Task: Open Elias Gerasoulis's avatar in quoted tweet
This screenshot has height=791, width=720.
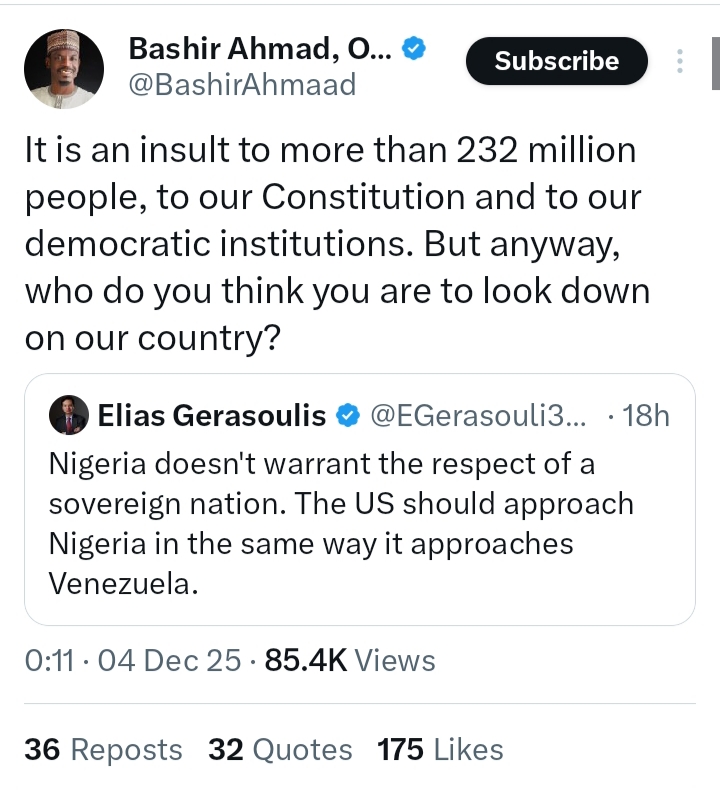Action: click(68, 416)
